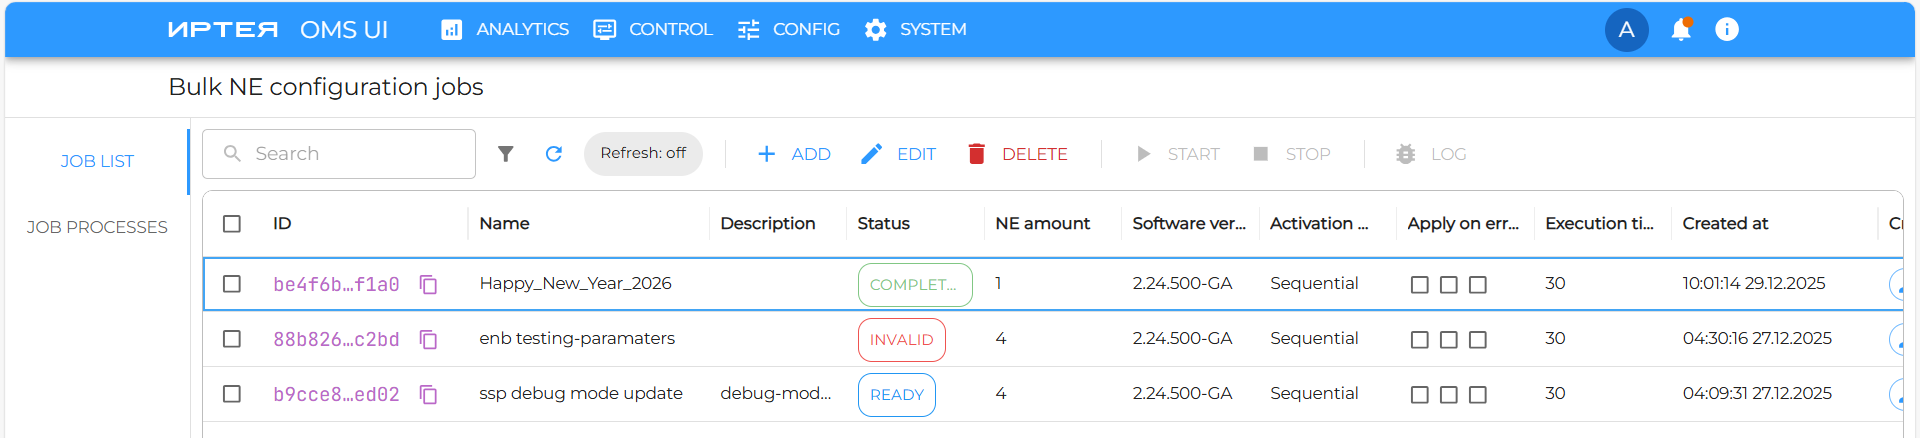Focus the Search input field
Screen dimensions: 1920x438
(x=339, y=154)
